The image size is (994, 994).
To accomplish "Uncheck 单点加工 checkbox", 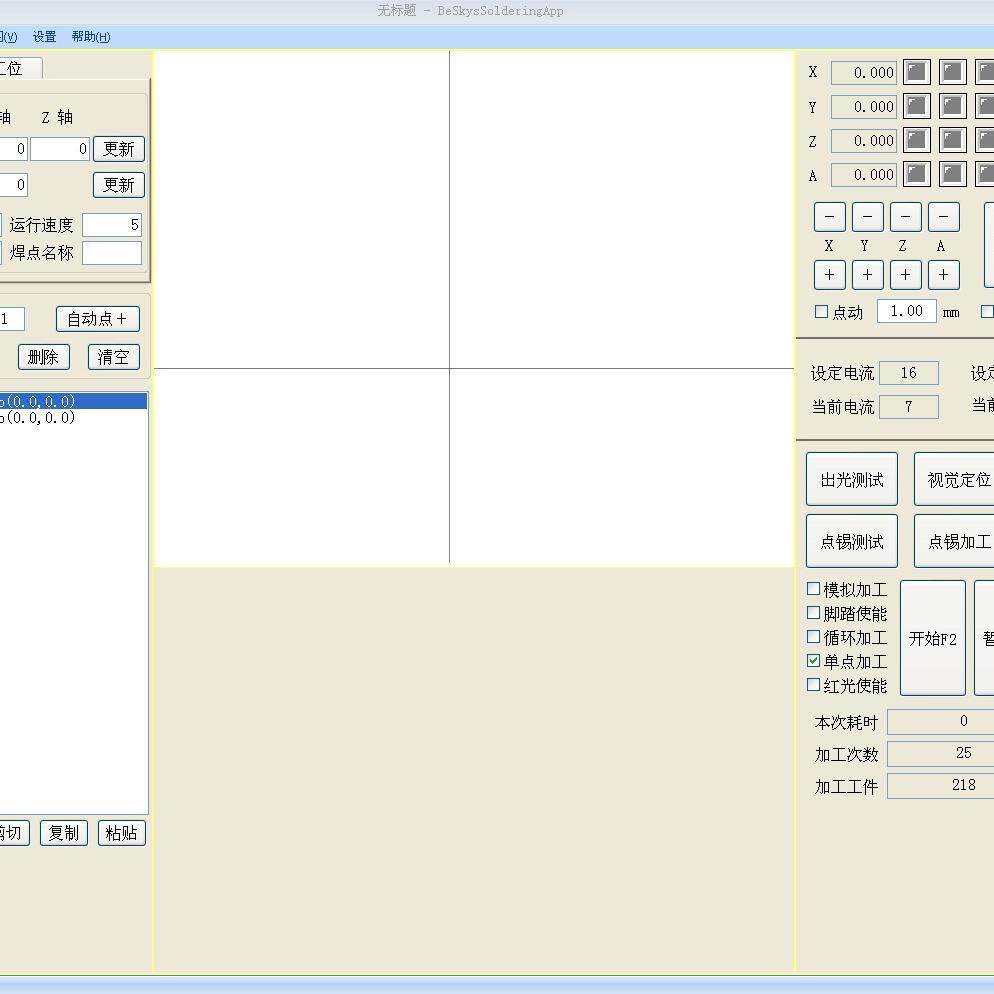I will pos(813,661).
